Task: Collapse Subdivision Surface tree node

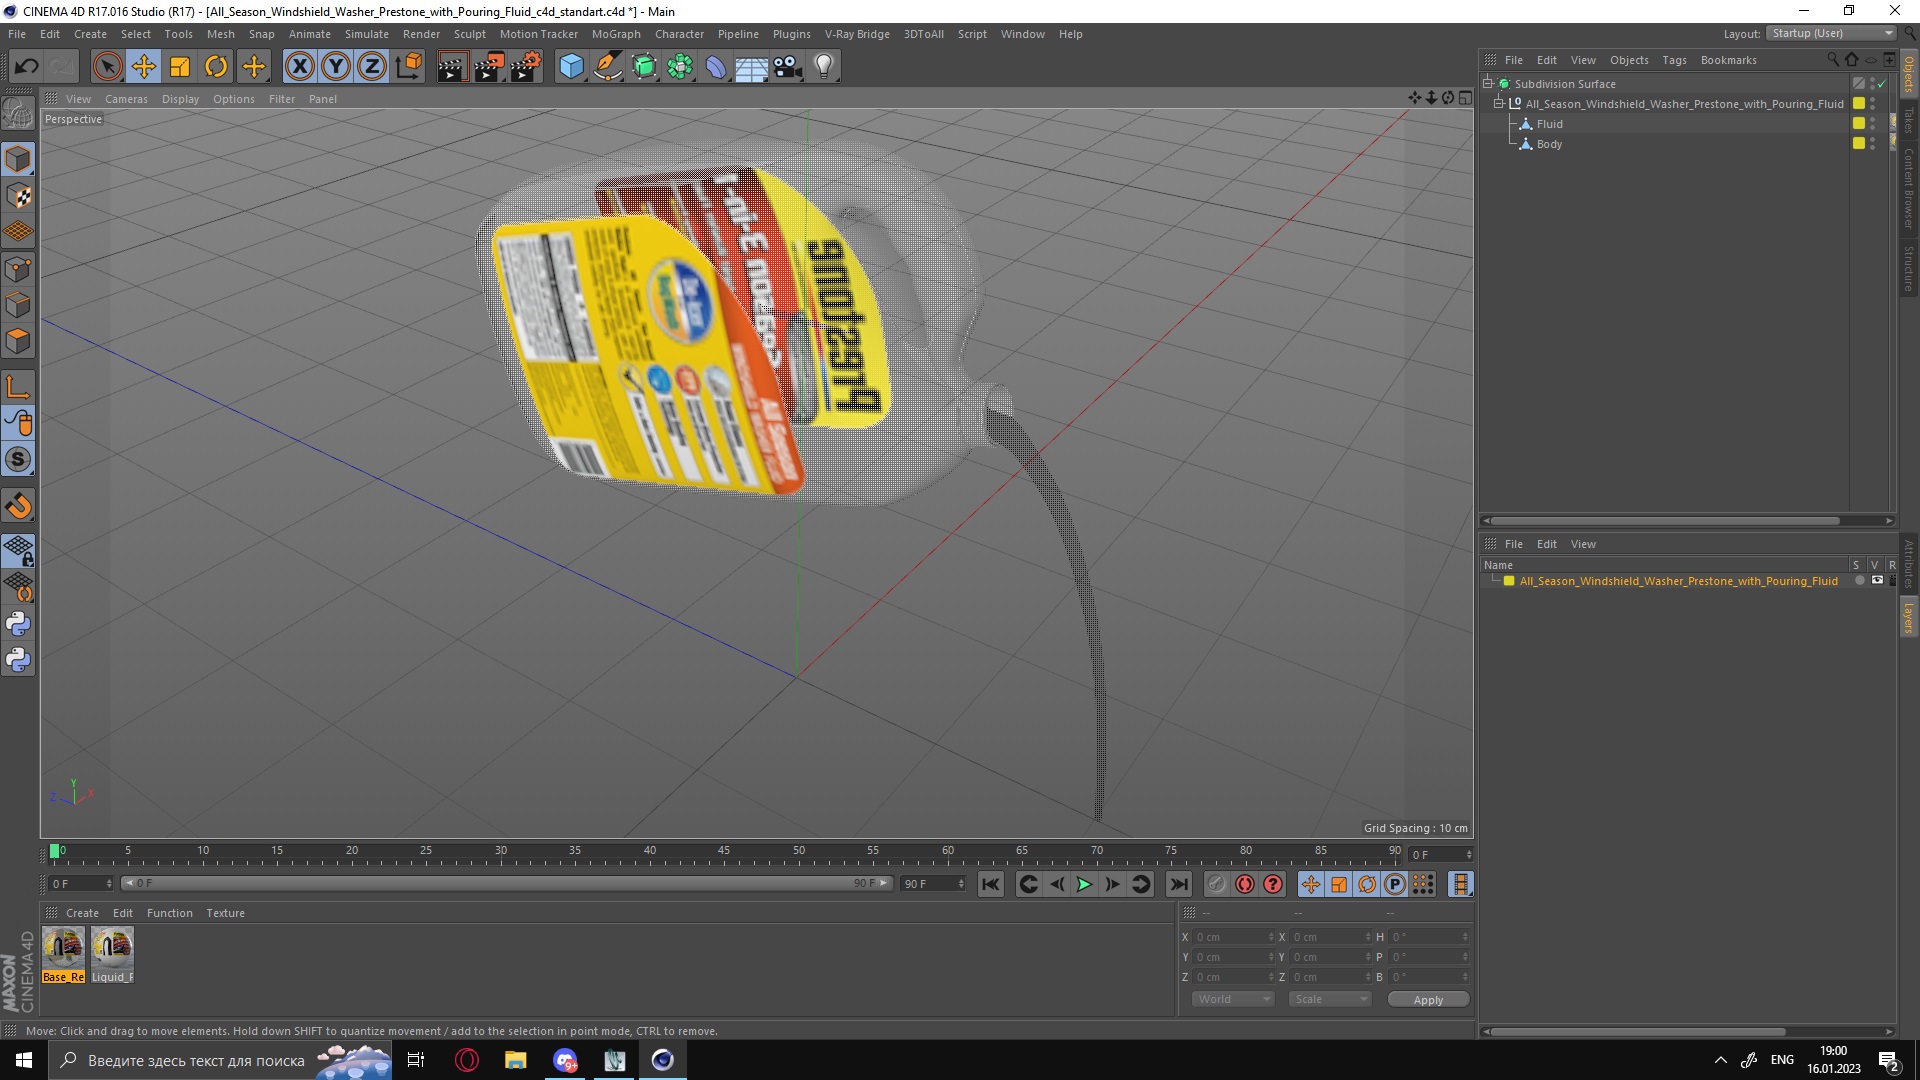Action: pyautogui.click(x=1488, y=84)
